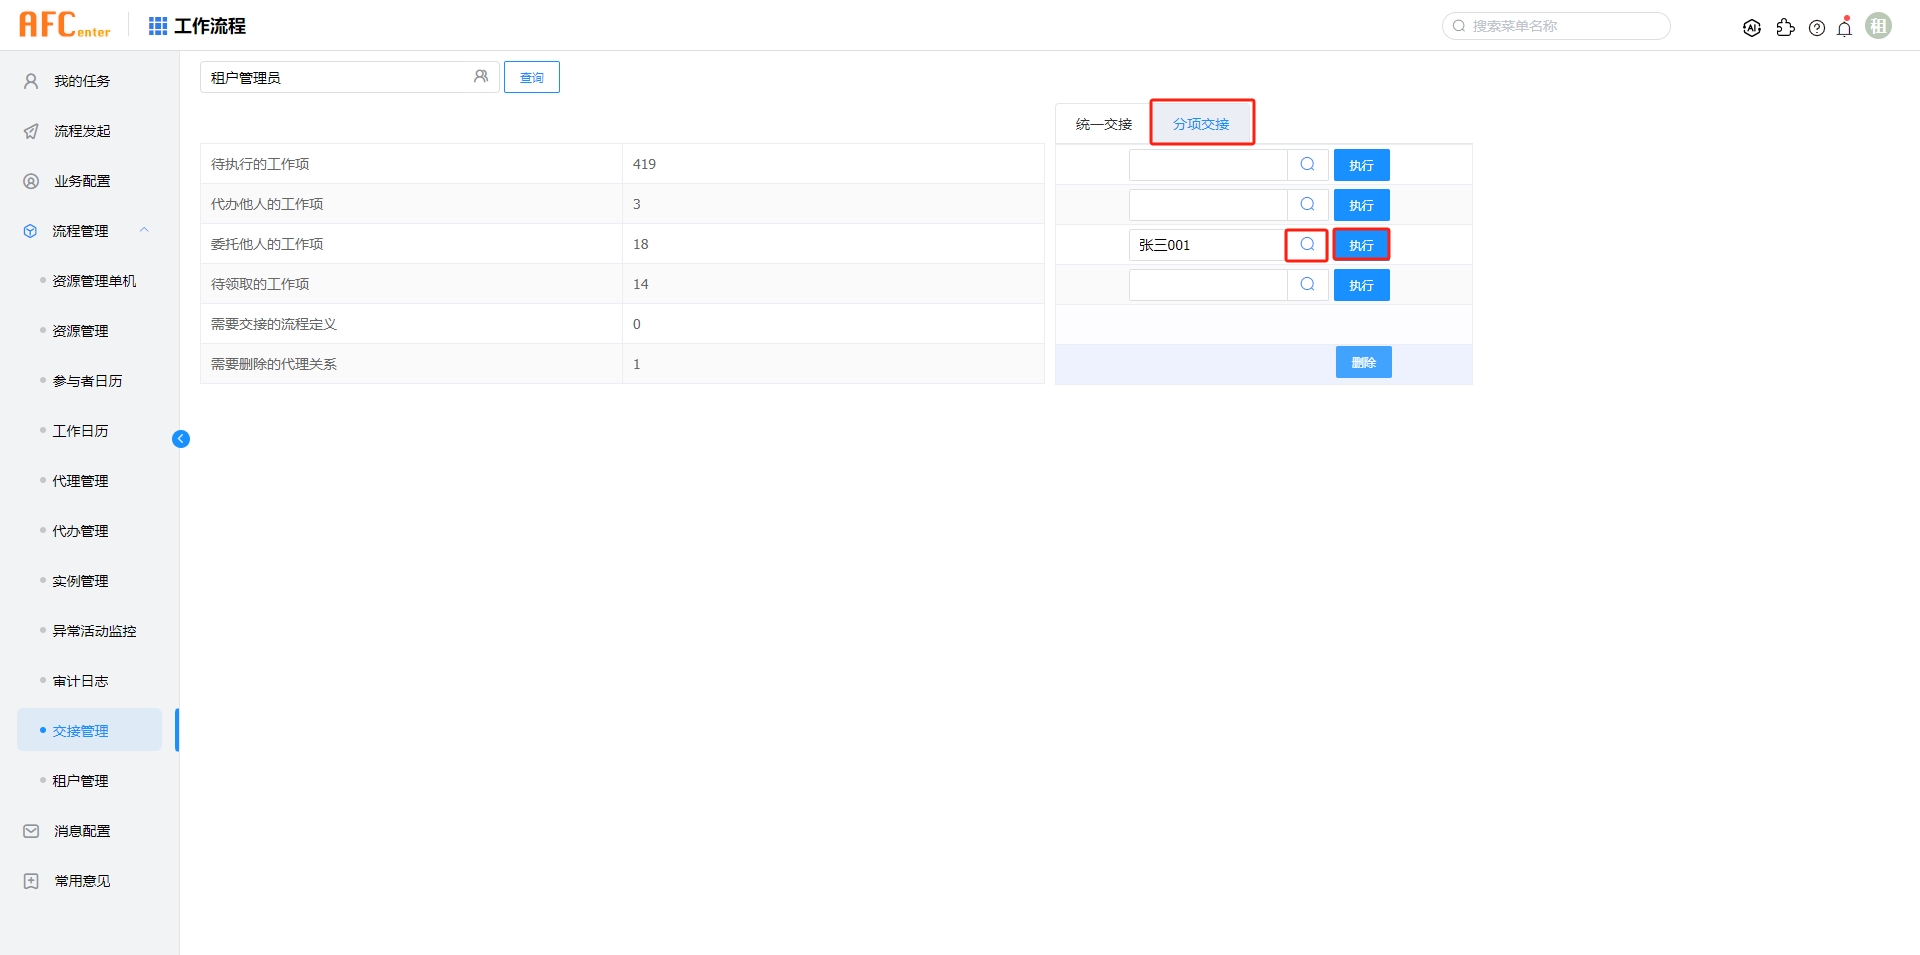Switch to the 分项交接 tab
This screenshot has width=1920, height=955.
1202,123
